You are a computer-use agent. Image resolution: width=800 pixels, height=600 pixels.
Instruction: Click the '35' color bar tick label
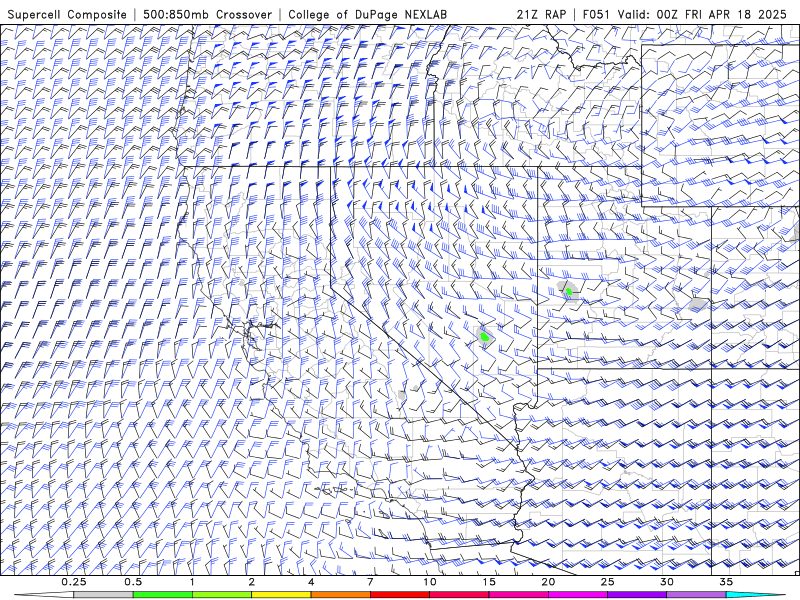(x=726, y=582)
